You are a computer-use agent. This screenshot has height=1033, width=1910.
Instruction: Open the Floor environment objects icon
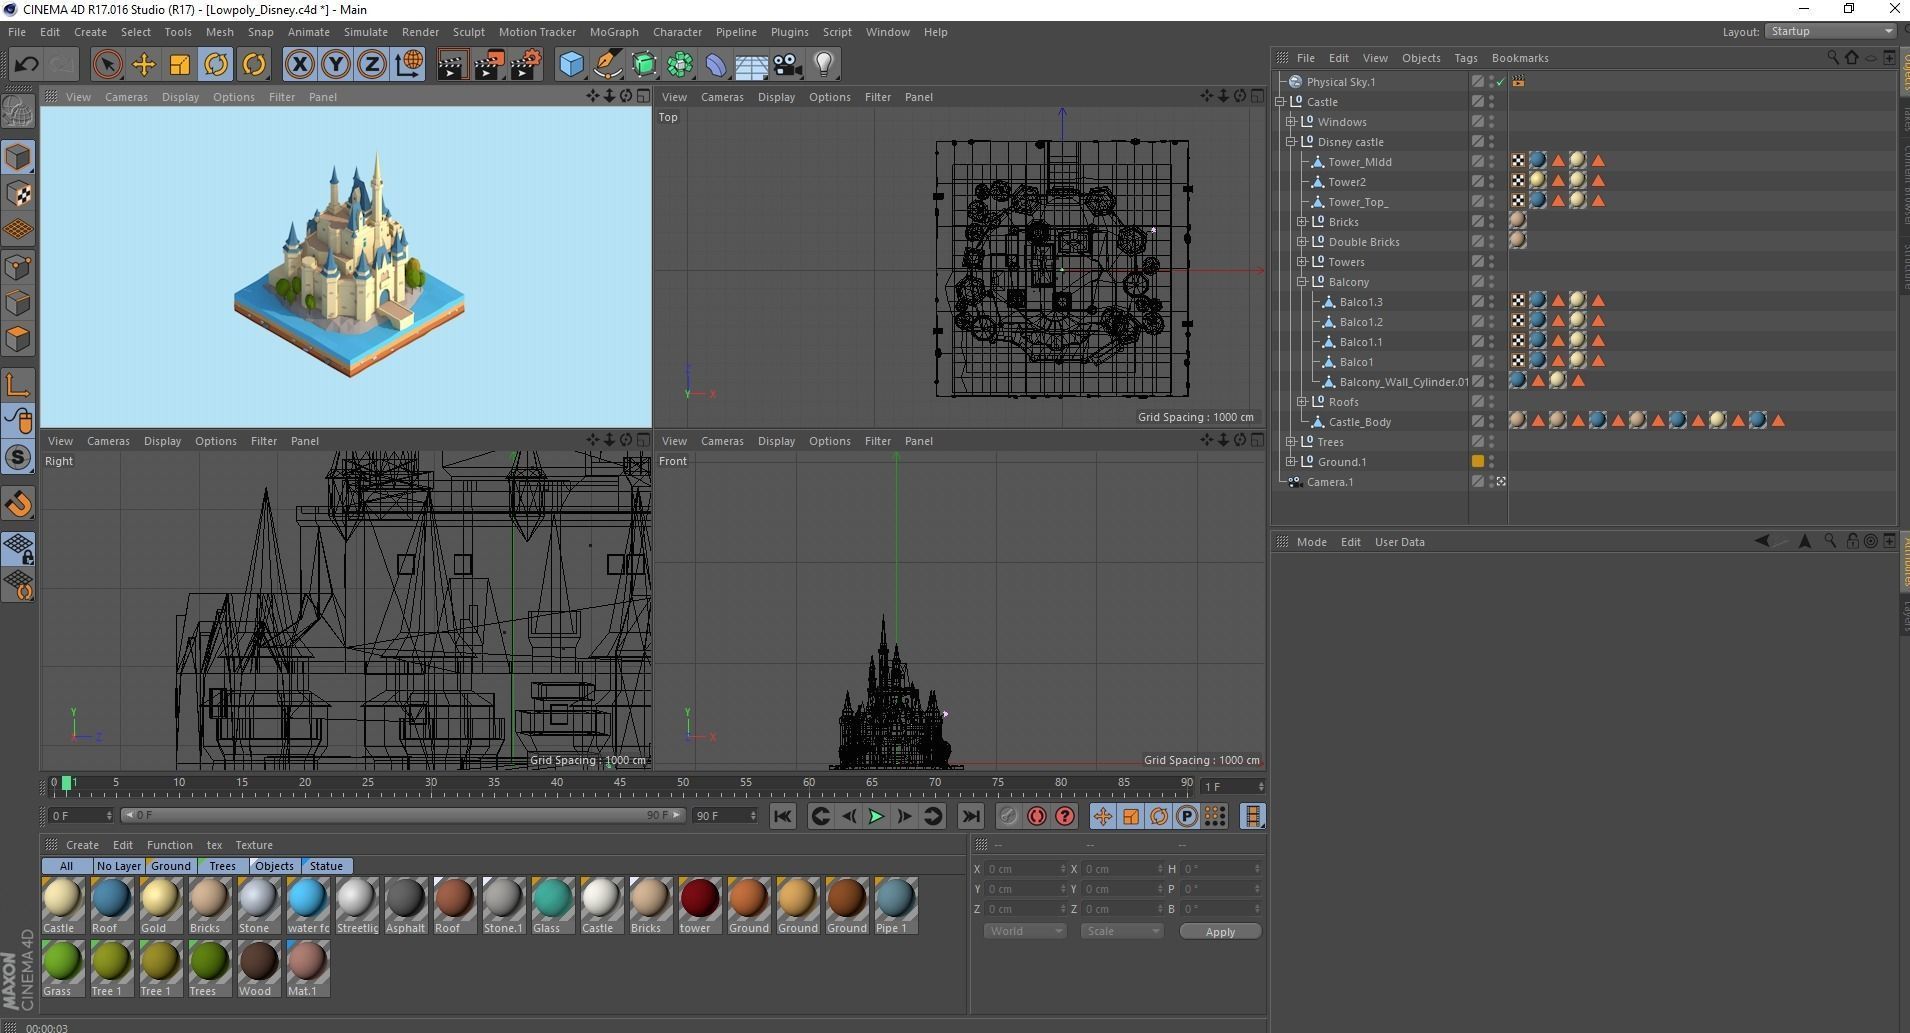752,65
